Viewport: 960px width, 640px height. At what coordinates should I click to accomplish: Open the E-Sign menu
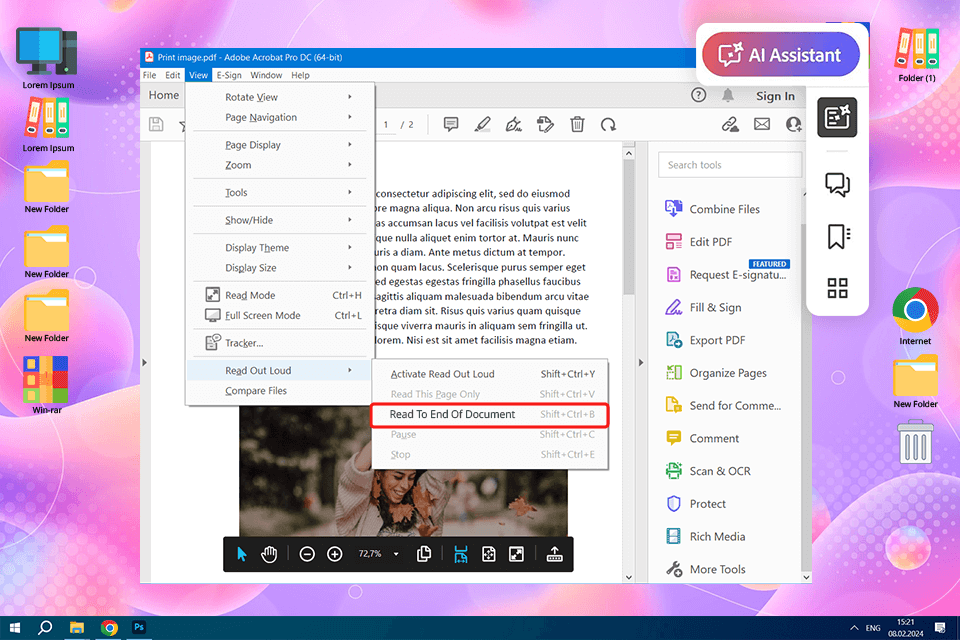tap(229, 75)
